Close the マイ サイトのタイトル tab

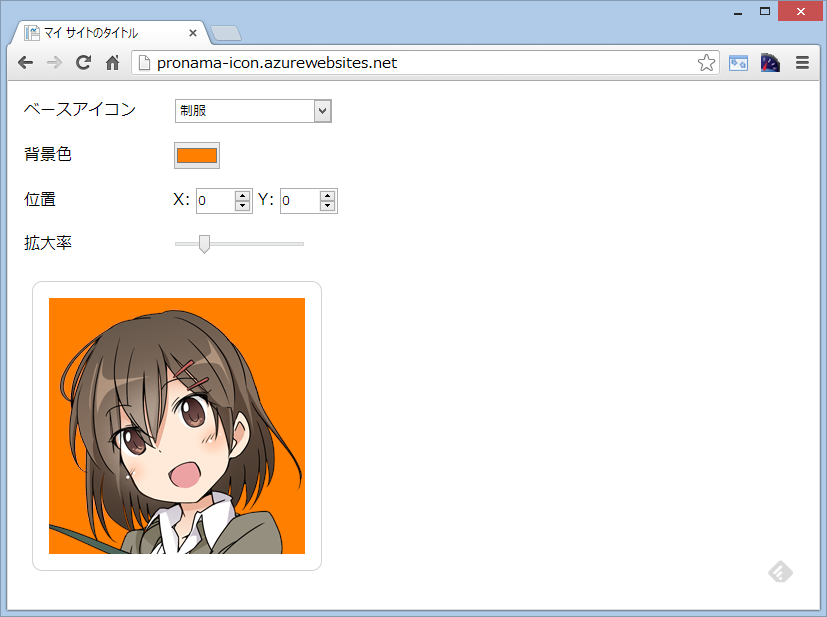[193, 33]
